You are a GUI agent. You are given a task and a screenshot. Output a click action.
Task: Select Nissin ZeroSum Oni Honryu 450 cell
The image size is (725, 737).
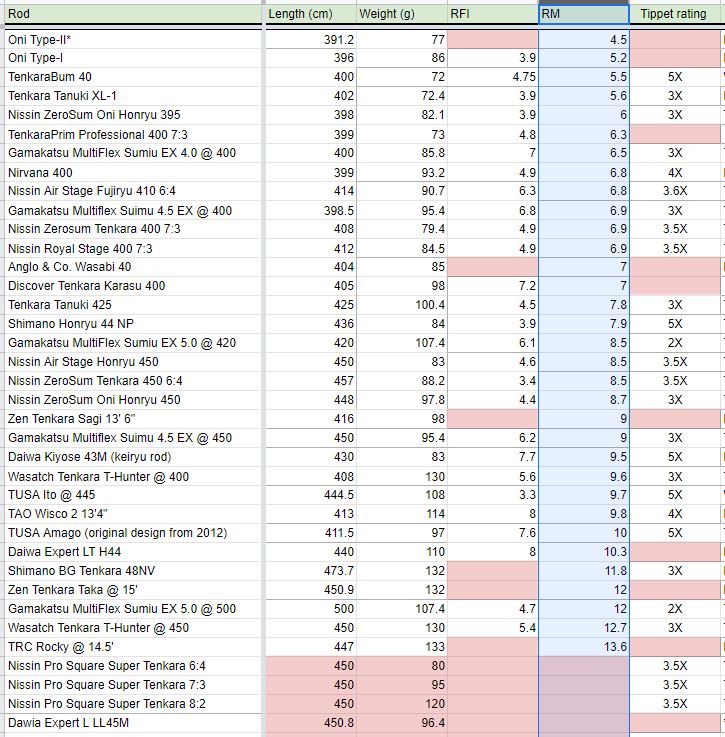click(x=133, y=400)
